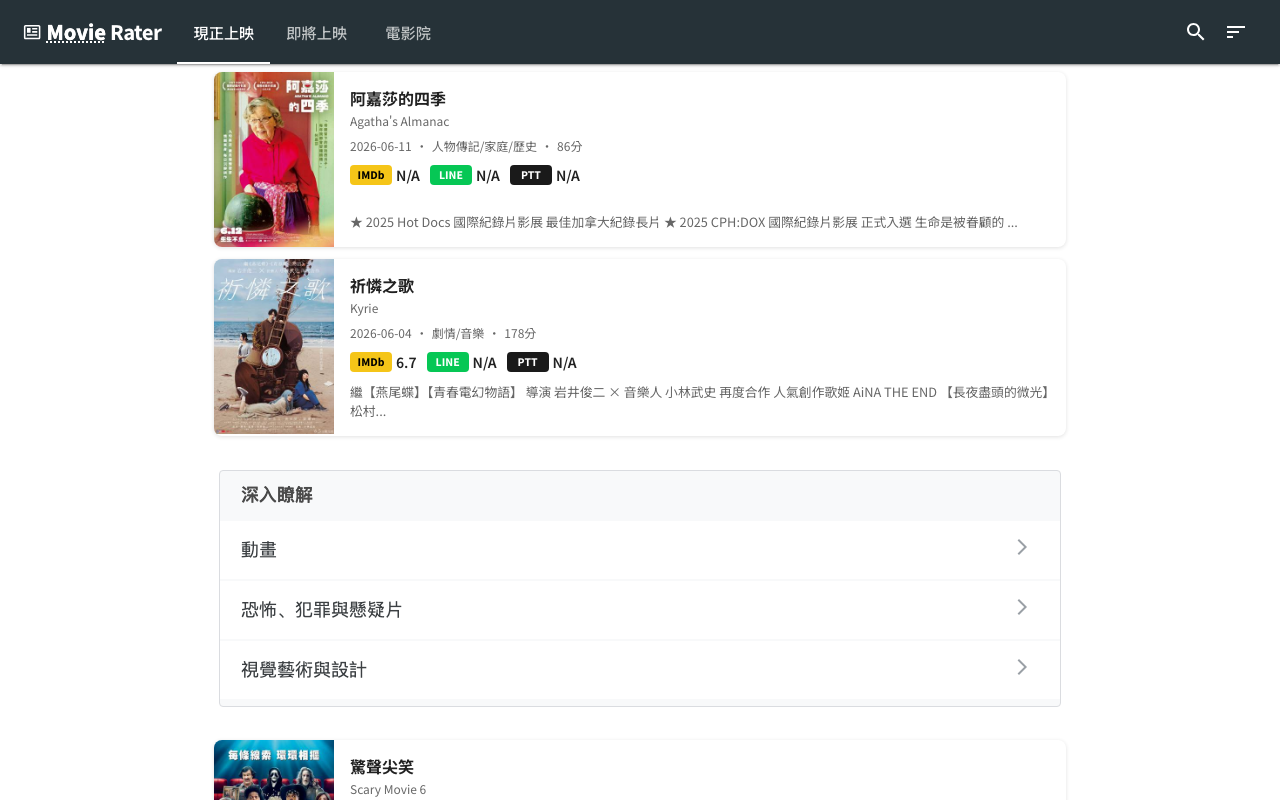Expand 視覺藝術與設計 chevron arrow

click(1022, 667)
